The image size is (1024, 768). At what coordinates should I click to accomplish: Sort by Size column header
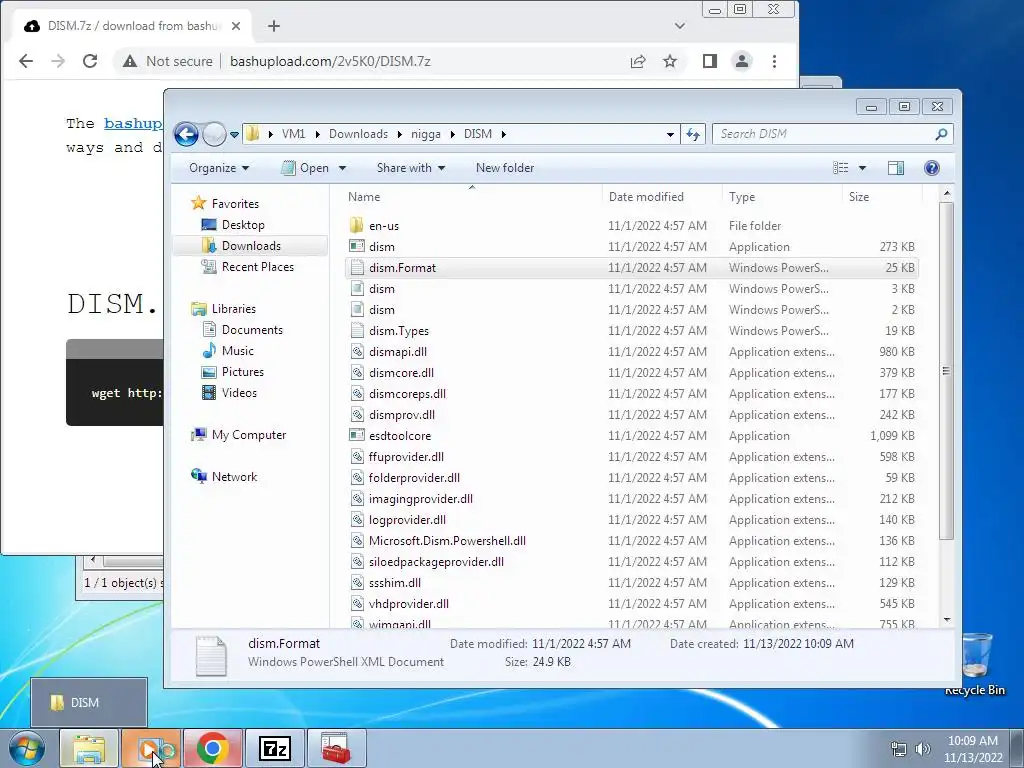point(859,197)
